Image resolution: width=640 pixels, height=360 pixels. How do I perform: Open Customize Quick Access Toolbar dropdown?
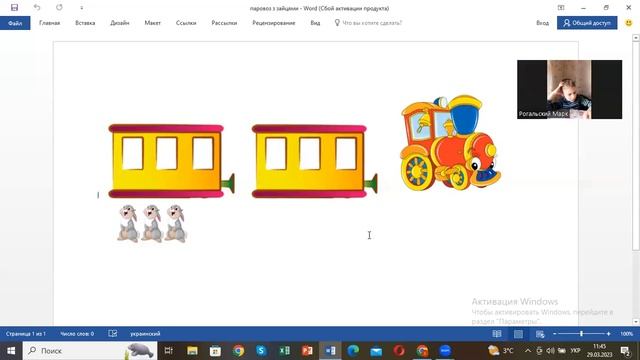point(82,8)
